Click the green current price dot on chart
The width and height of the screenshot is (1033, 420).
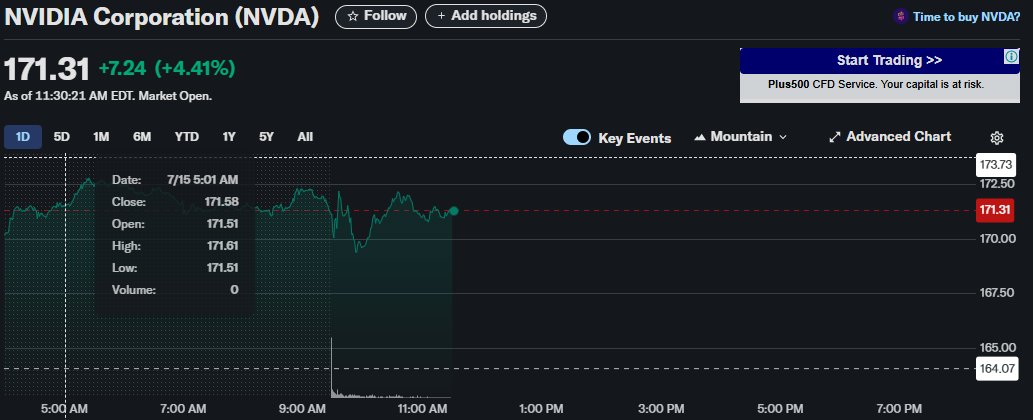(453, 211)
